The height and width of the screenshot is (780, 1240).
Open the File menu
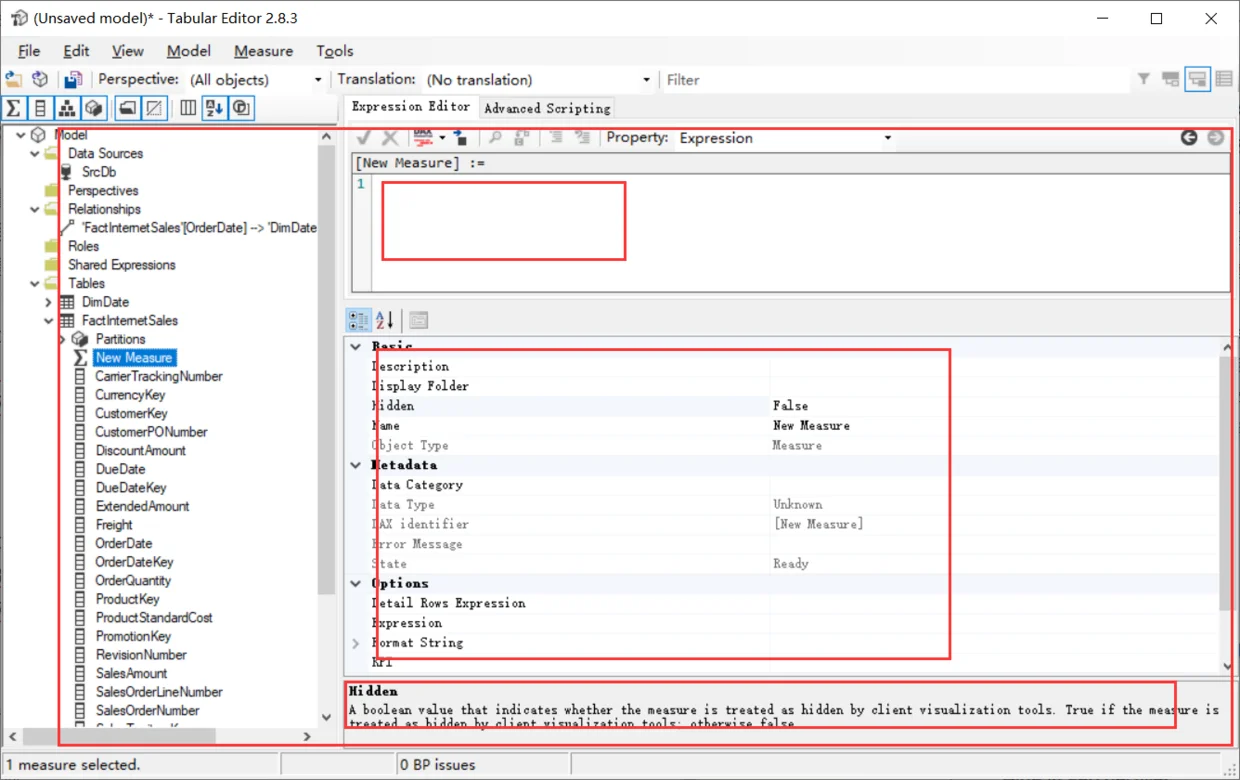click(29, 51)
